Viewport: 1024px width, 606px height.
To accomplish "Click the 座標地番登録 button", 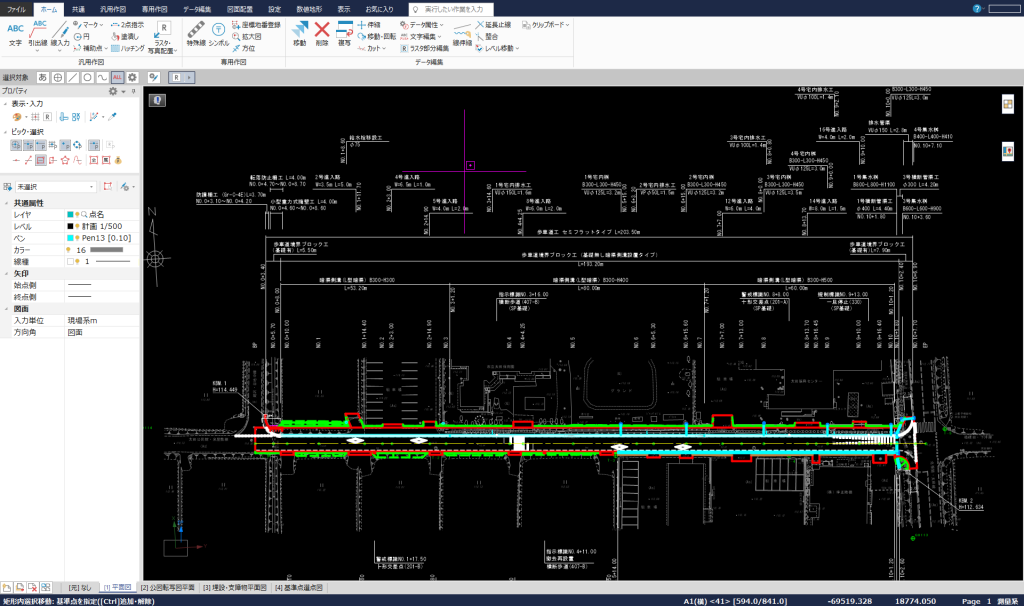I will [257, 25].
